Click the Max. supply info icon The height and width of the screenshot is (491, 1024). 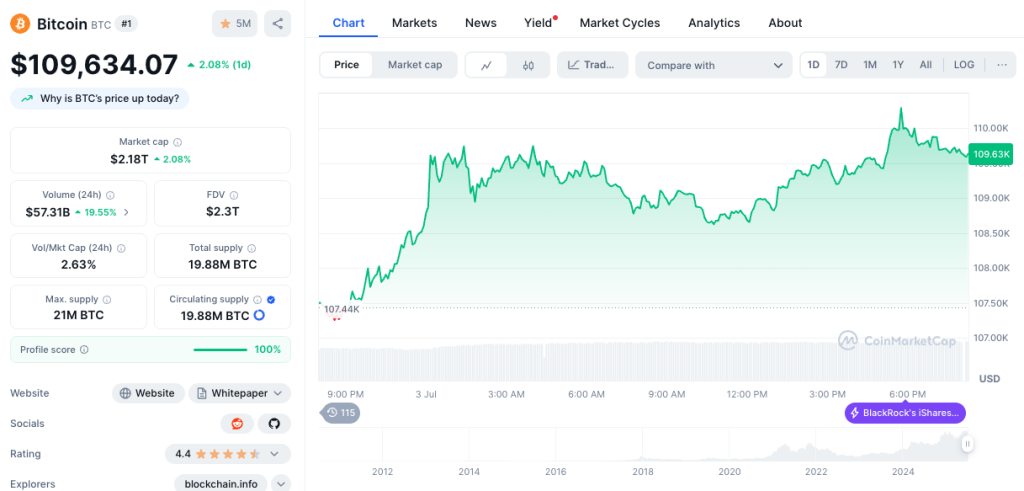coord(107,300)
